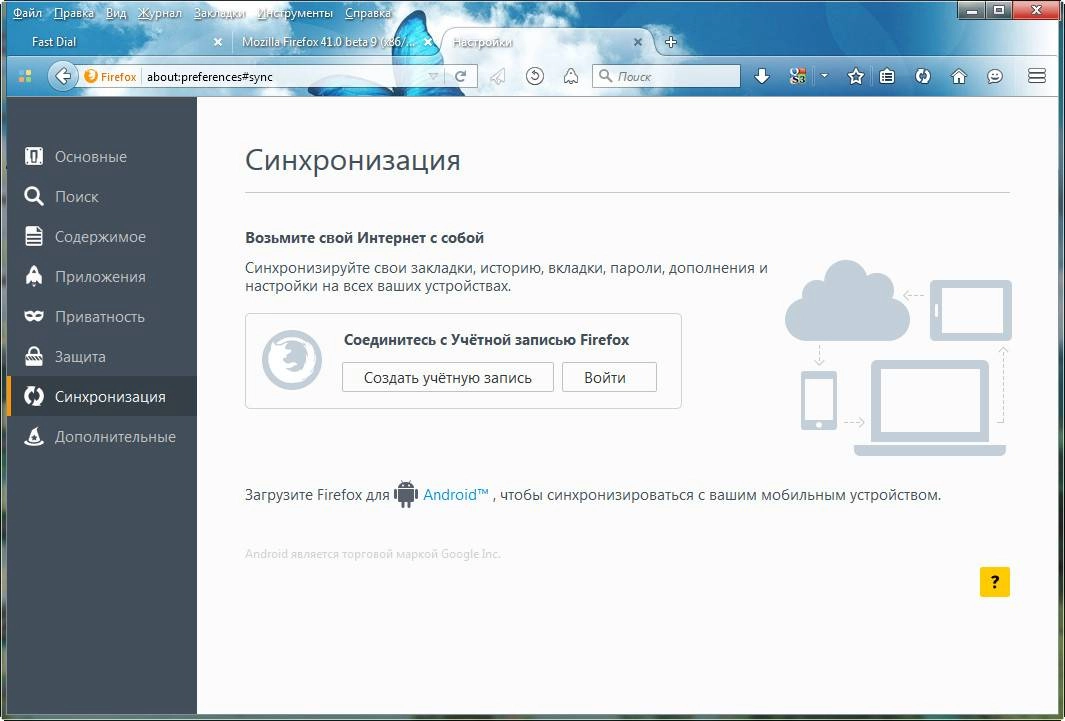This screenshot has width=1065, height=721.
Task: Open the Поиск settings category
Action: [x=102, y=197]
